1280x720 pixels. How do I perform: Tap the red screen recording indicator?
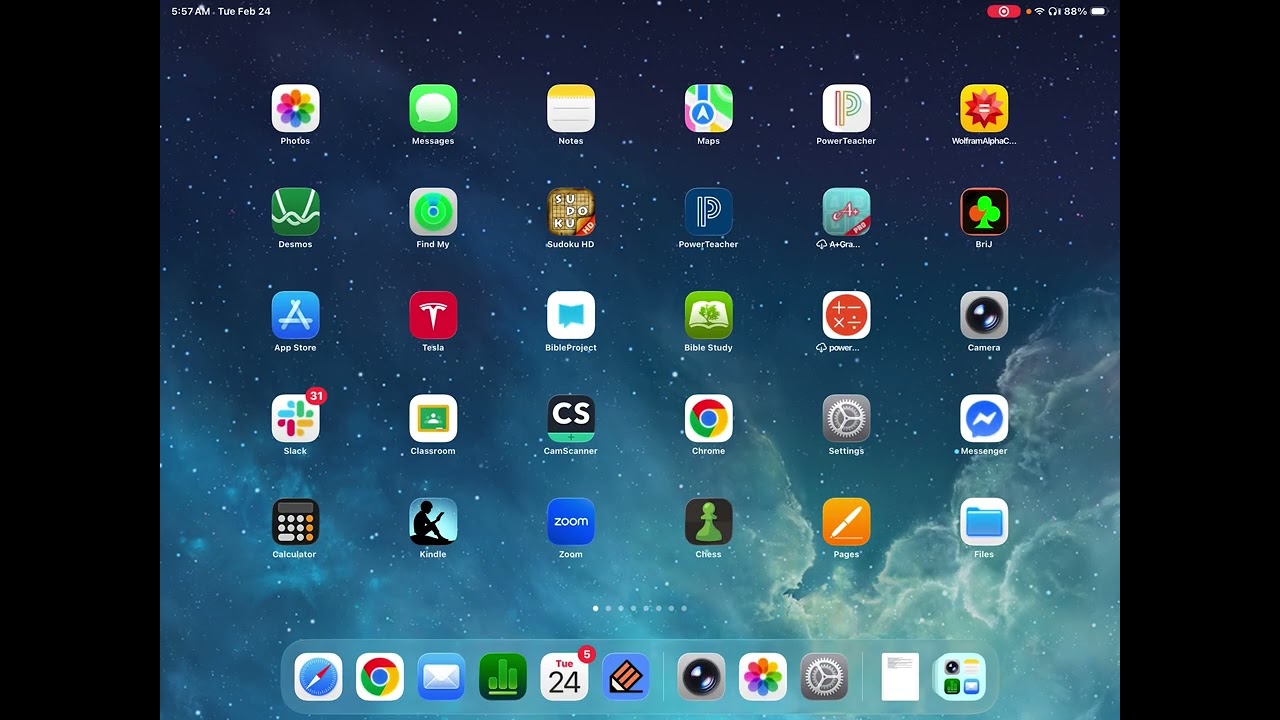(1004, 11)
